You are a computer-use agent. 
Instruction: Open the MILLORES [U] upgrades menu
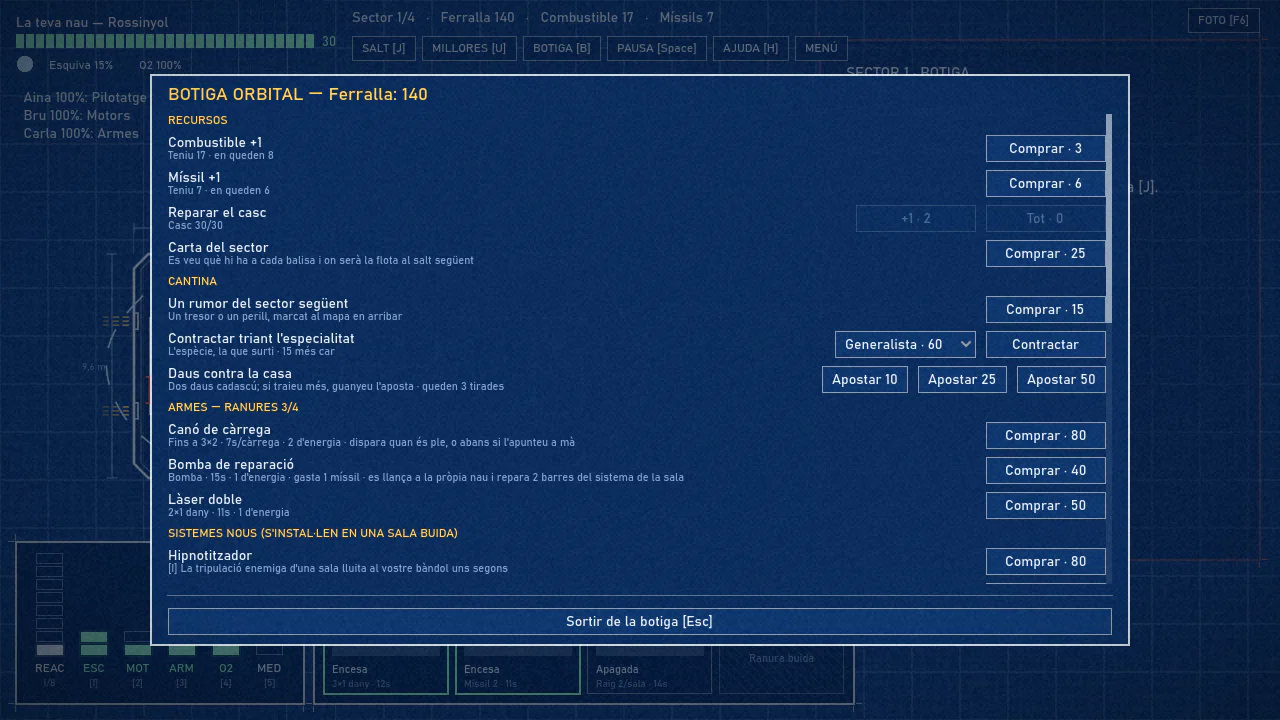pyautogui.click(x=469, y=48)
